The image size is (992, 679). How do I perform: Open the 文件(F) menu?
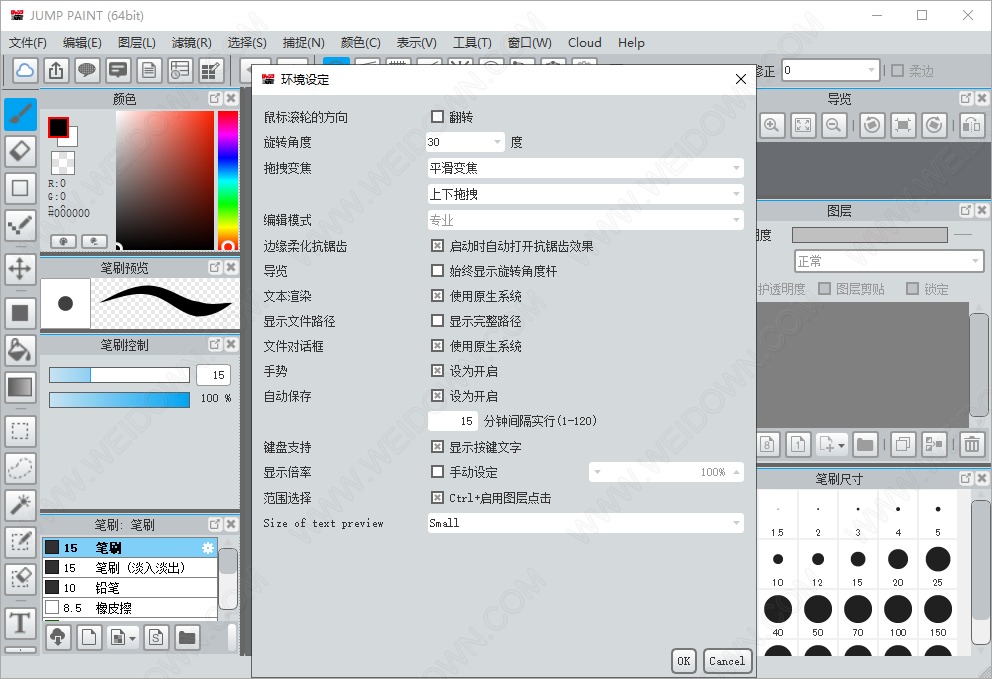tap(28, 42)
